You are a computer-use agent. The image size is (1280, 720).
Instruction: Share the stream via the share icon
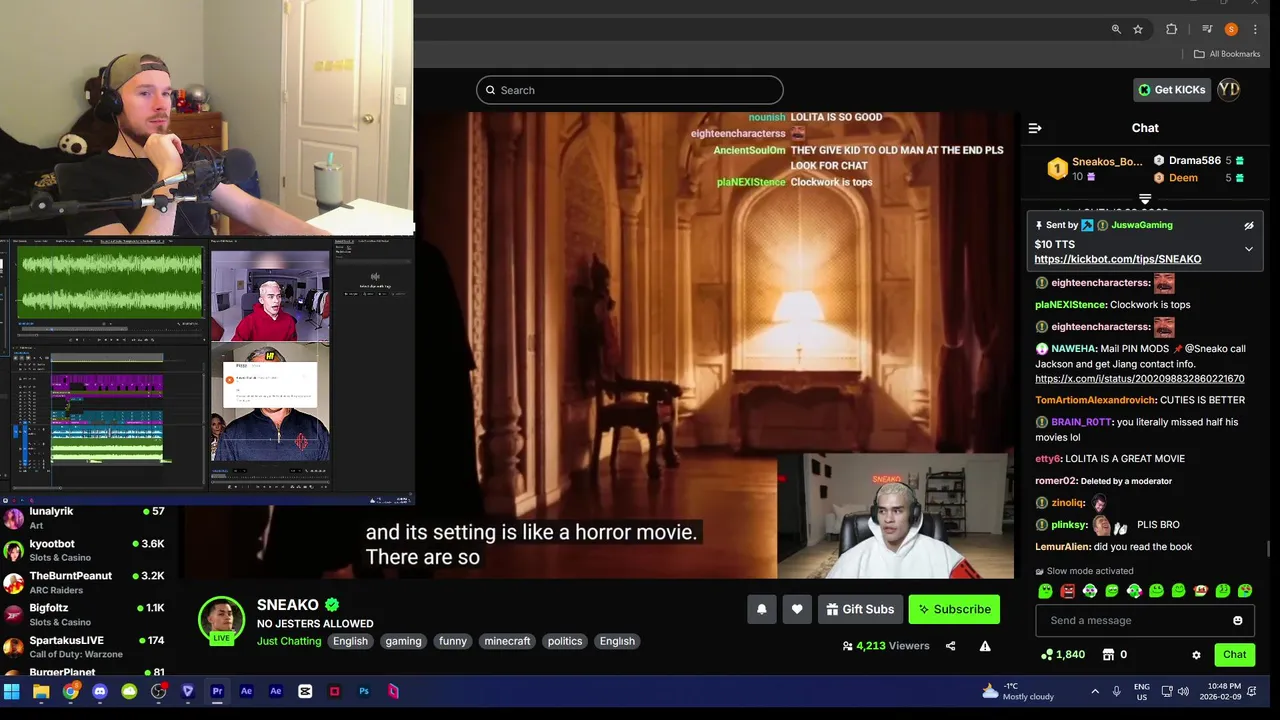point(950,646)
